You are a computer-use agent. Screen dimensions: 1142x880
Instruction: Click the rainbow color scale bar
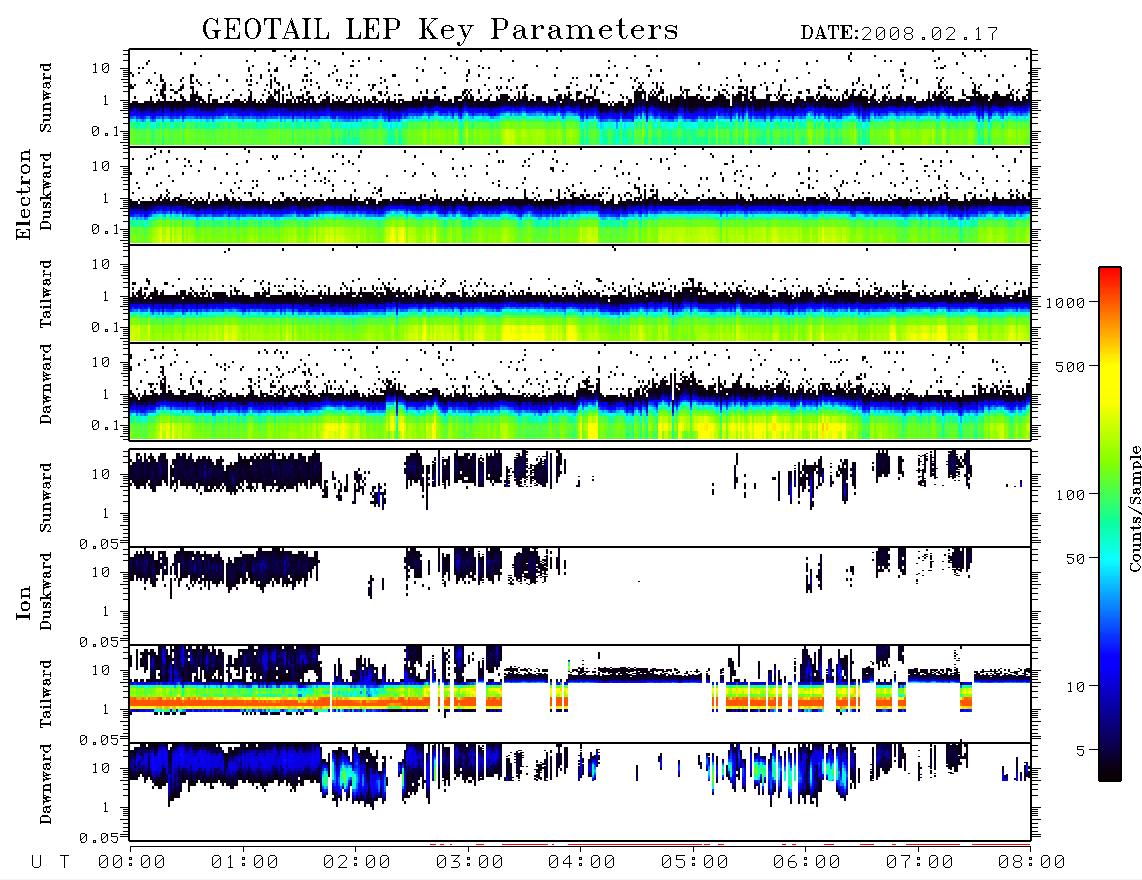(1110, 524)
